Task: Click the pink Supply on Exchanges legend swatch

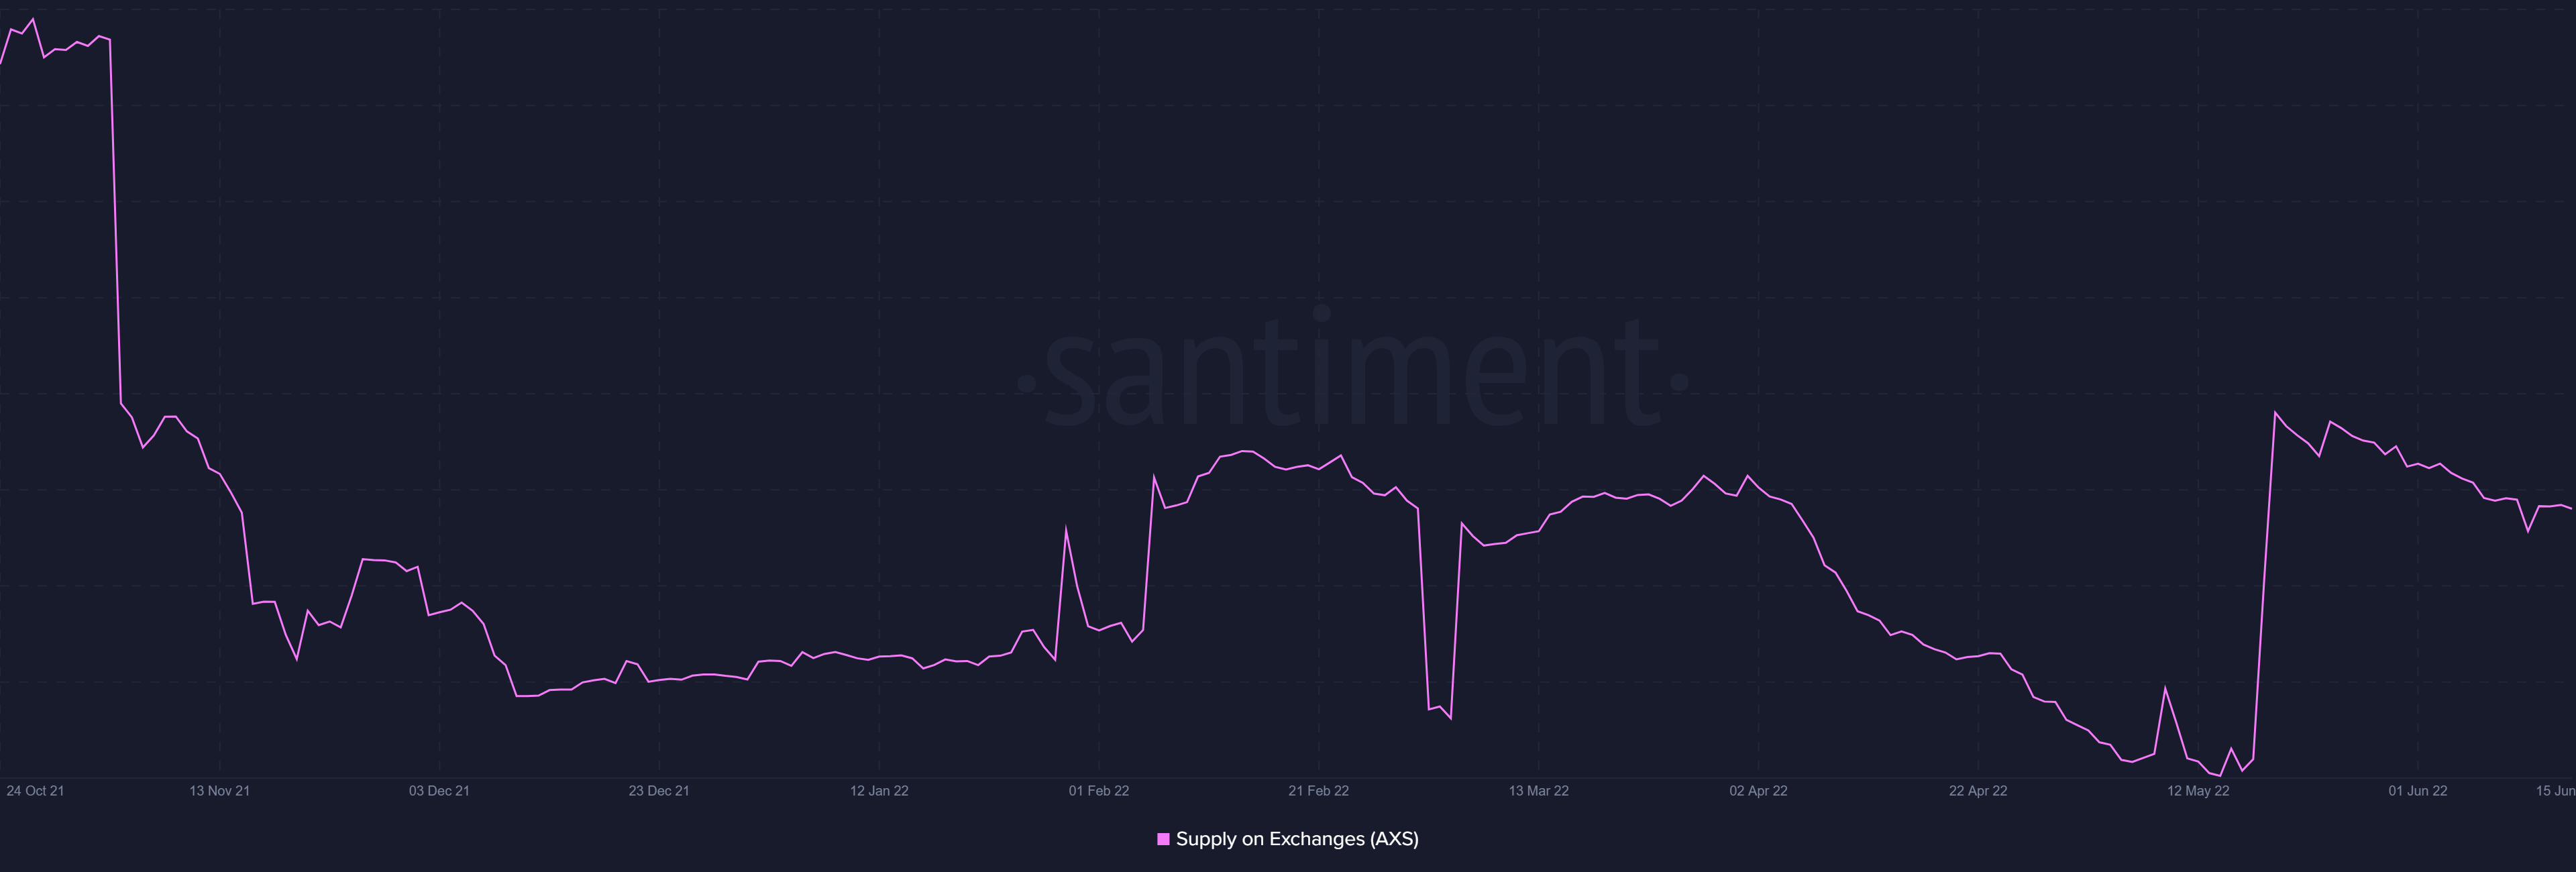Action: click(x=1163, y=839)
